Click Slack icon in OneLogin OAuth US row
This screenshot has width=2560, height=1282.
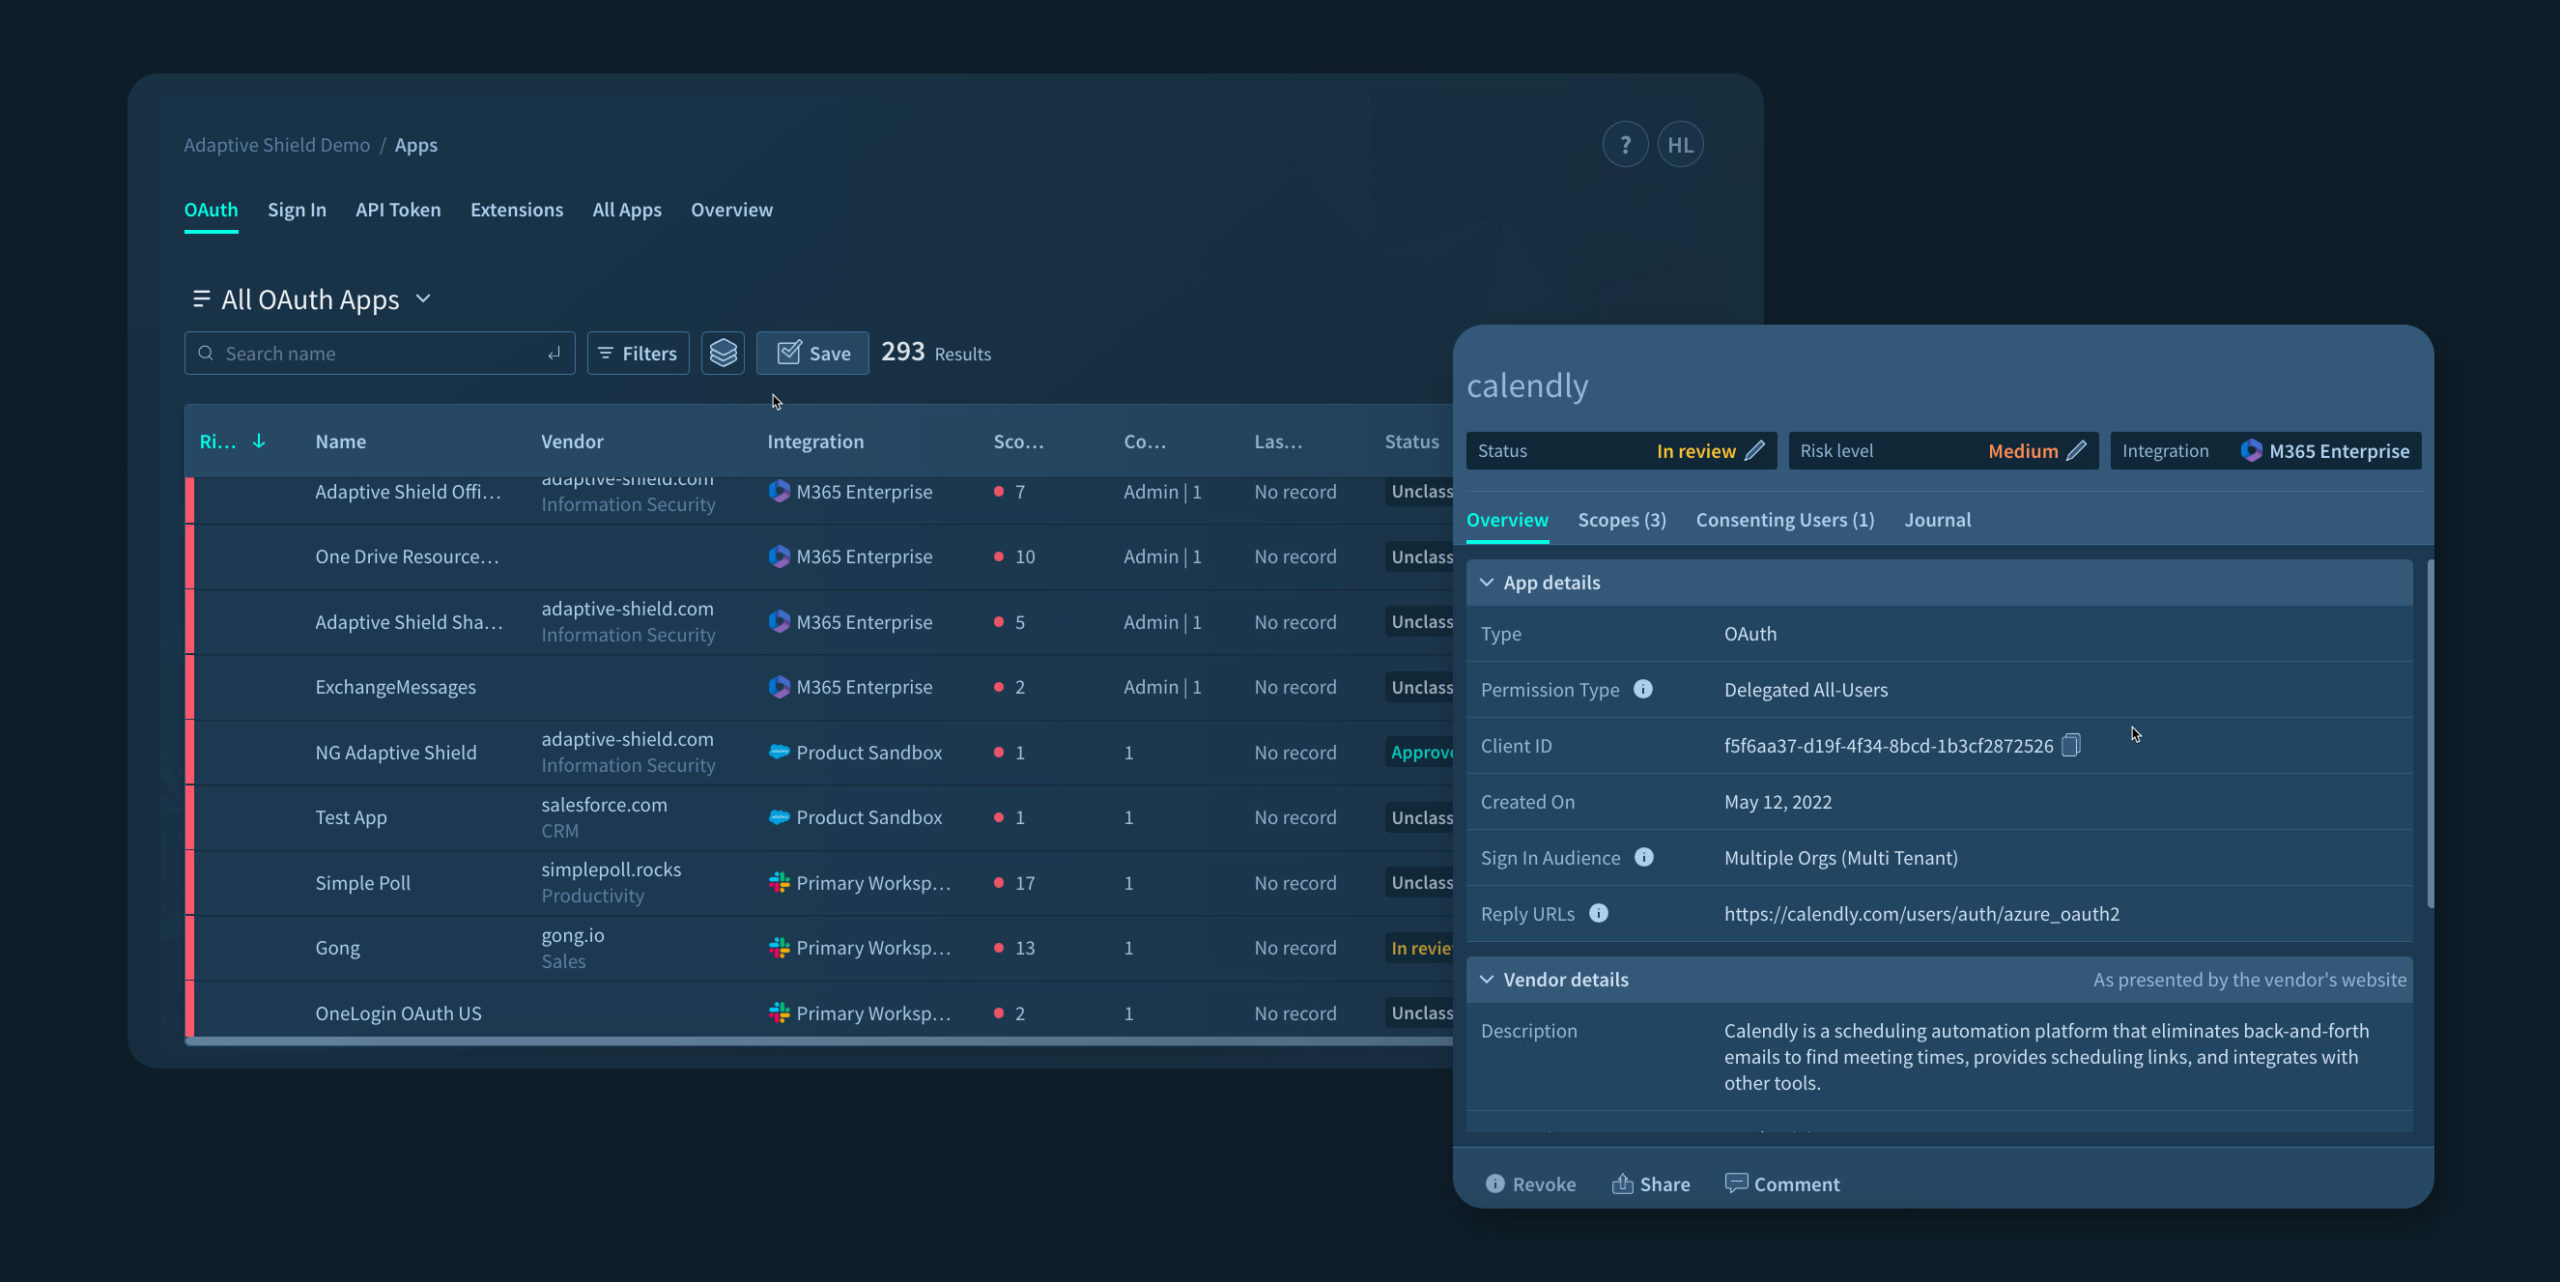coord(779,1013)
